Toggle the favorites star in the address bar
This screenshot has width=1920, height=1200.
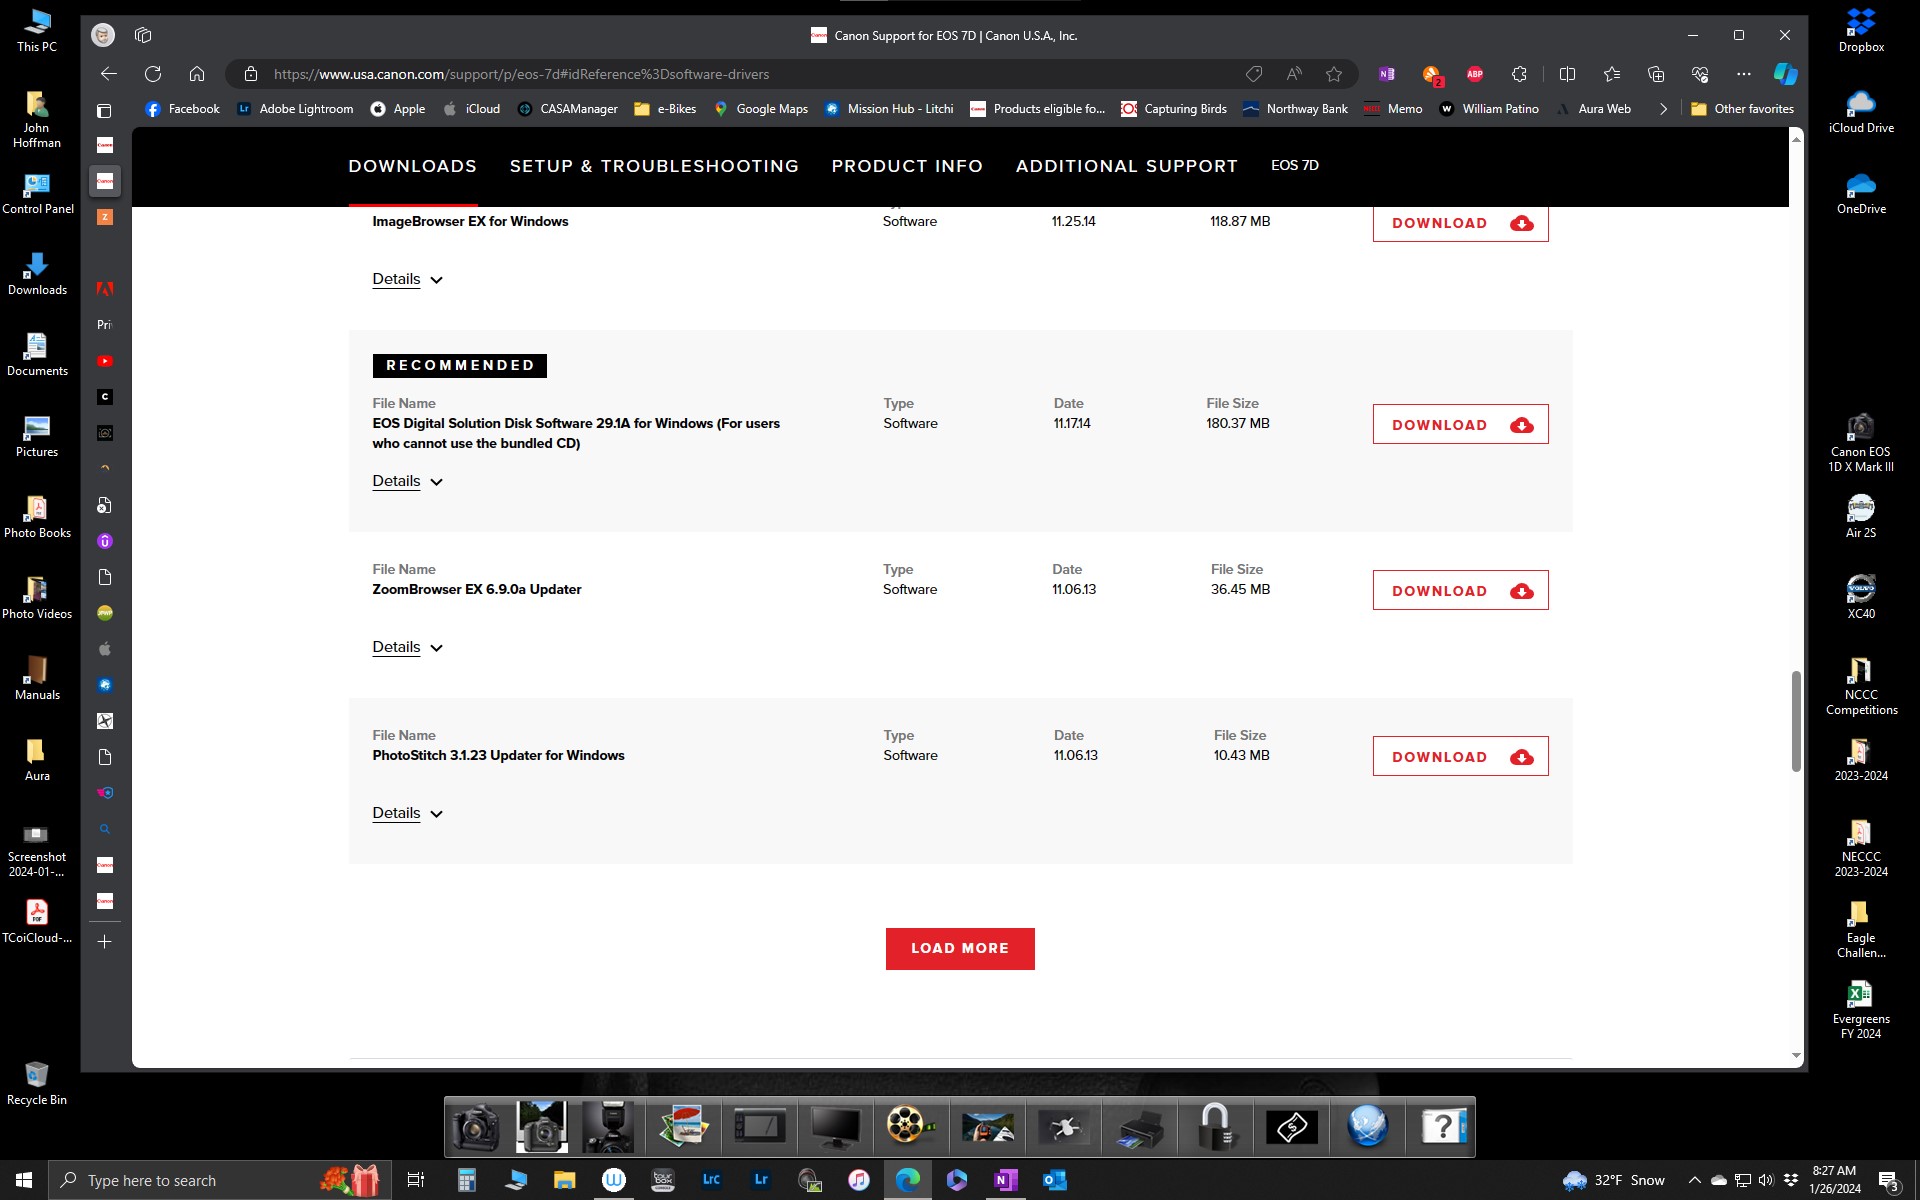pos(1334,74)
